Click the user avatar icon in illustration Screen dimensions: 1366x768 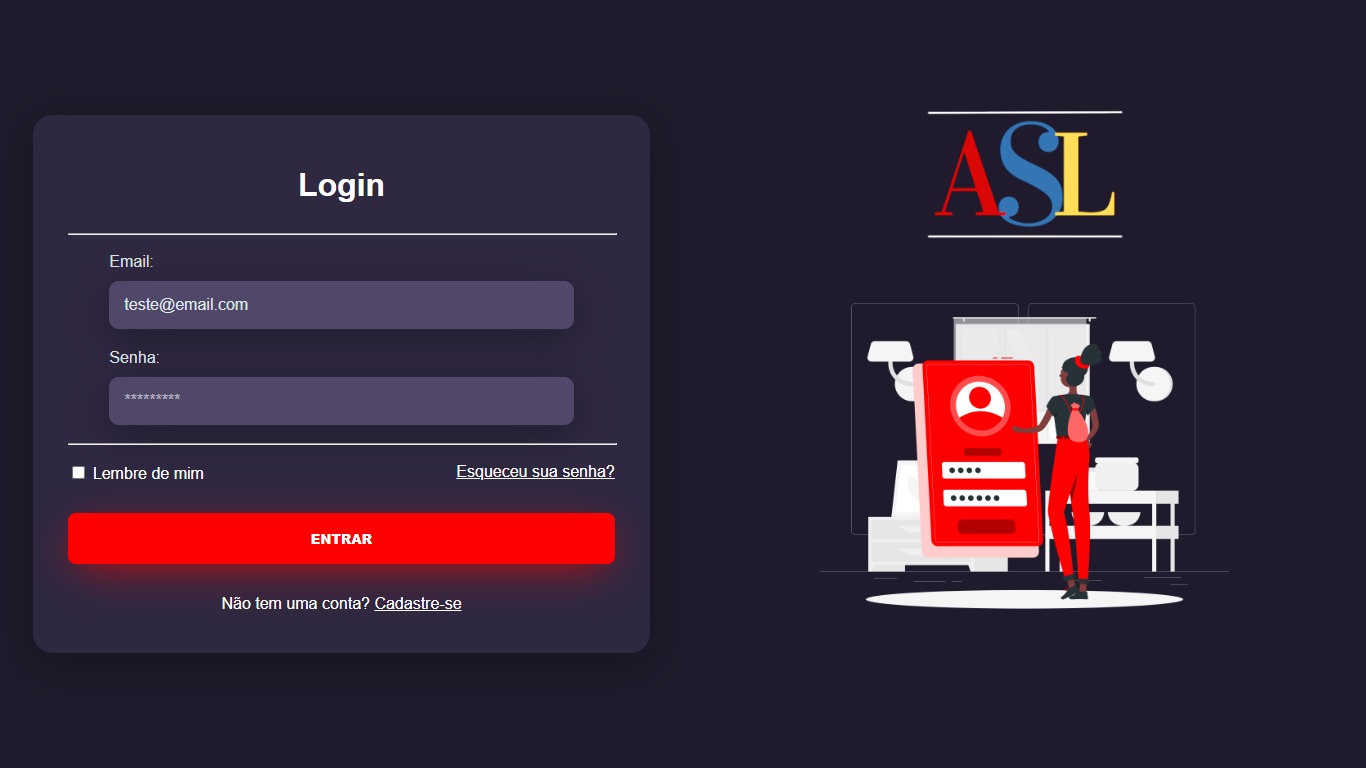click(x=980, y=405)
